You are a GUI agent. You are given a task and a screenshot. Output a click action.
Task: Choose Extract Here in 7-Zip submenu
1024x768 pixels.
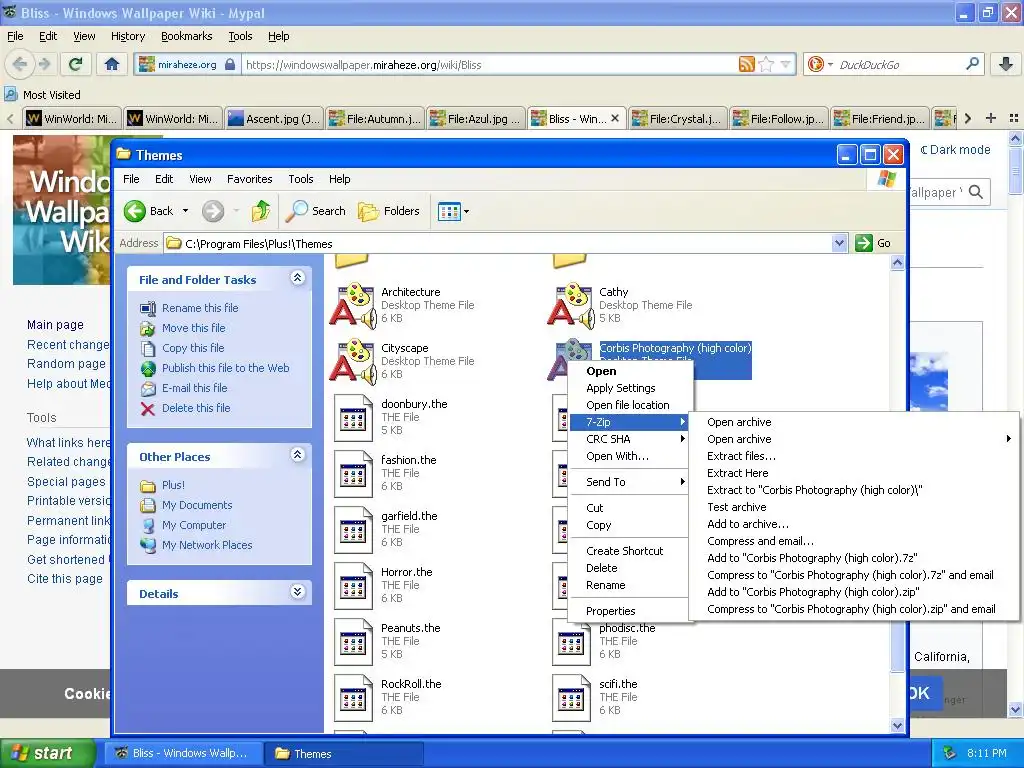point(853,473)
